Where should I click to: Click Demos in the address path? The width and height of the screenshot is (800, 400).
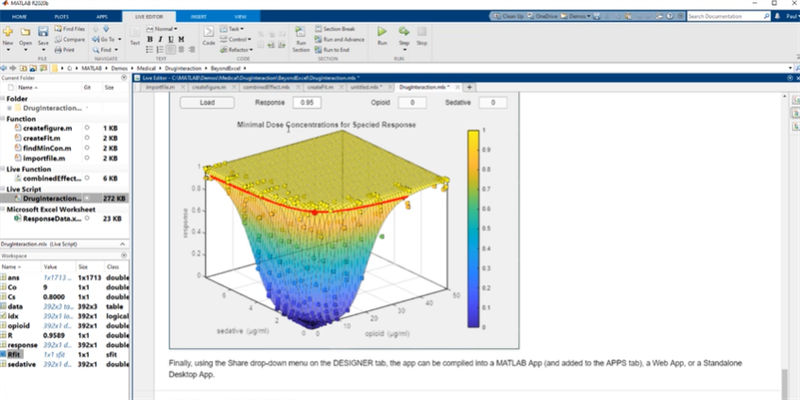119,68
